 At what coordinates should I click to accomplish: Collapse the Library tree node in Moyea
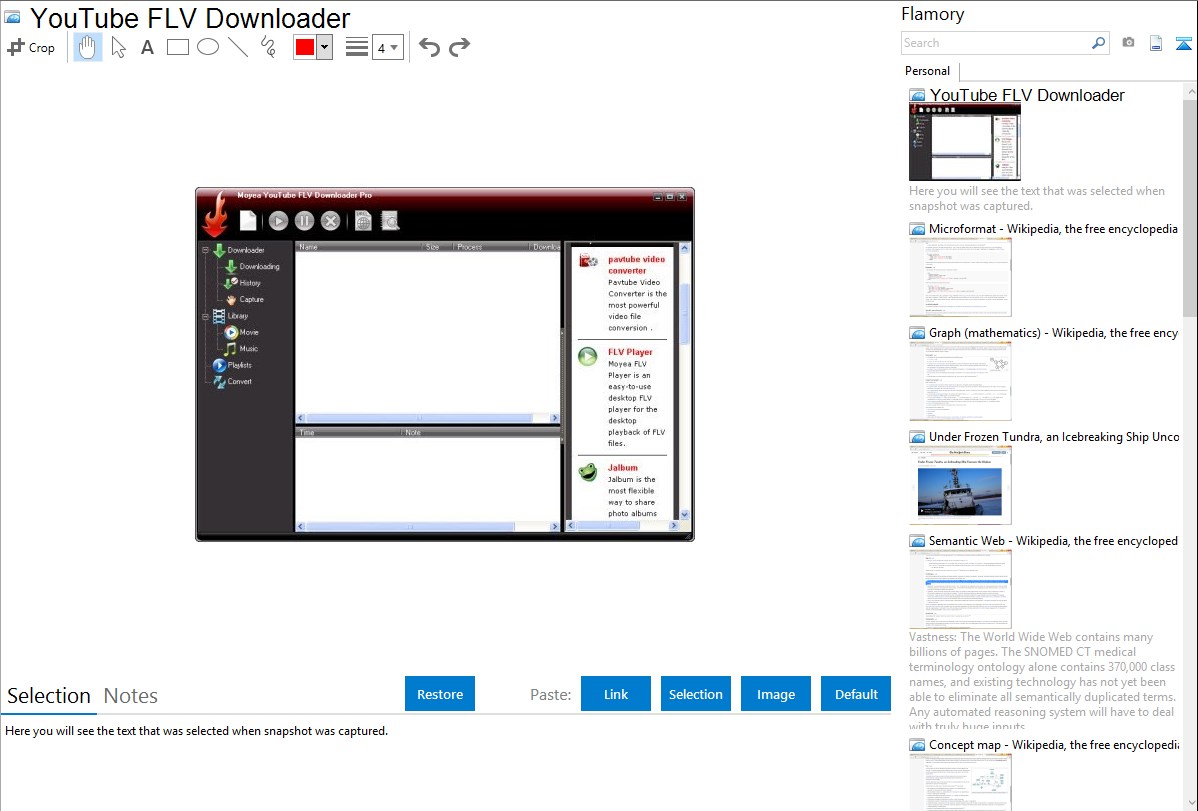click(x=206, y=316)
